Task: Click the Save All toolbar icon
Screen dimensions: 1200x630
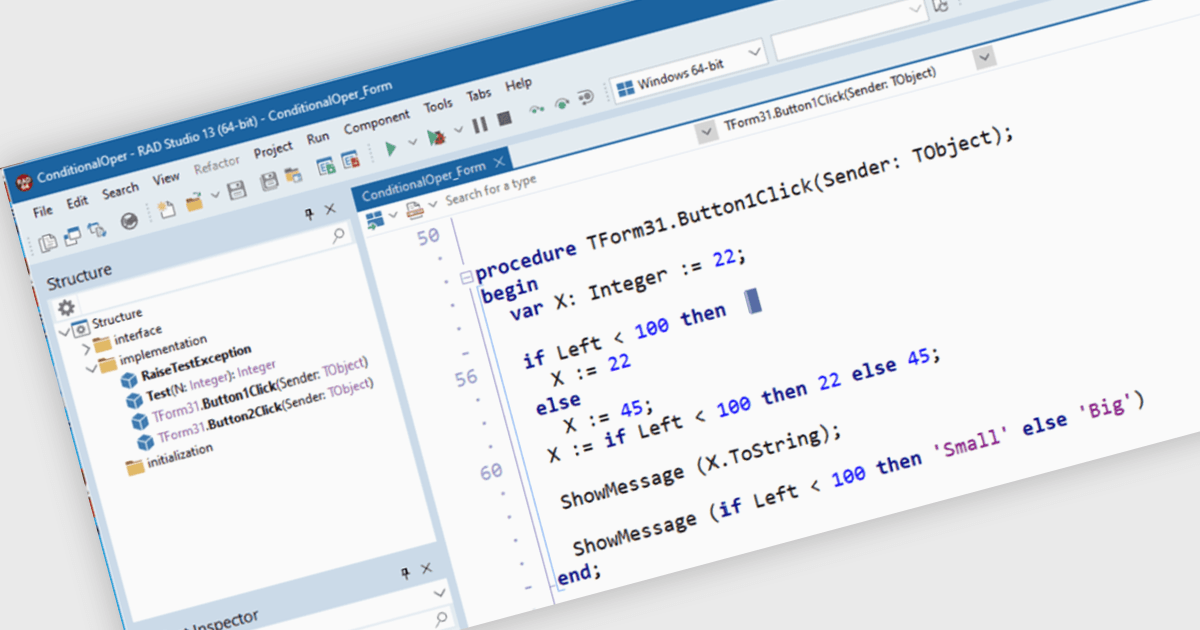Action: pyautogui.click(x=269, y=182)
